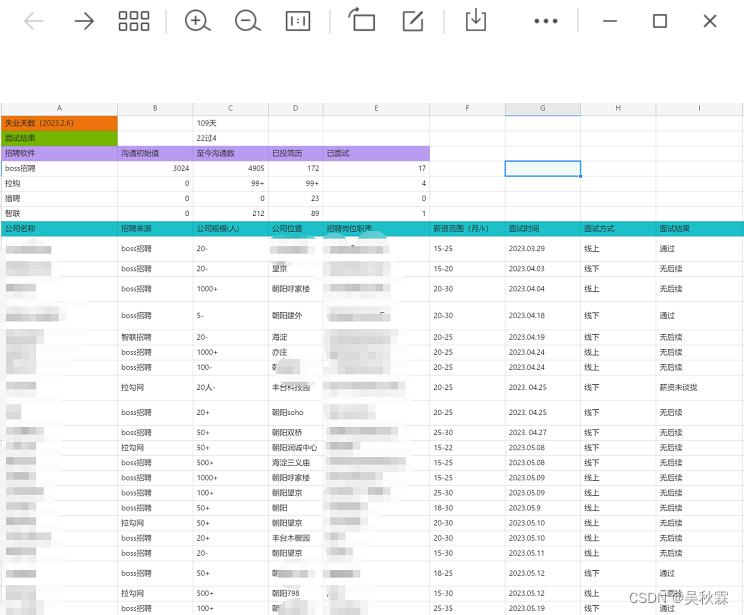Select the '海淀三义庙' location cell
This screenshot has width=744, height=615.
pyautogui.click(x=296, y=463)
